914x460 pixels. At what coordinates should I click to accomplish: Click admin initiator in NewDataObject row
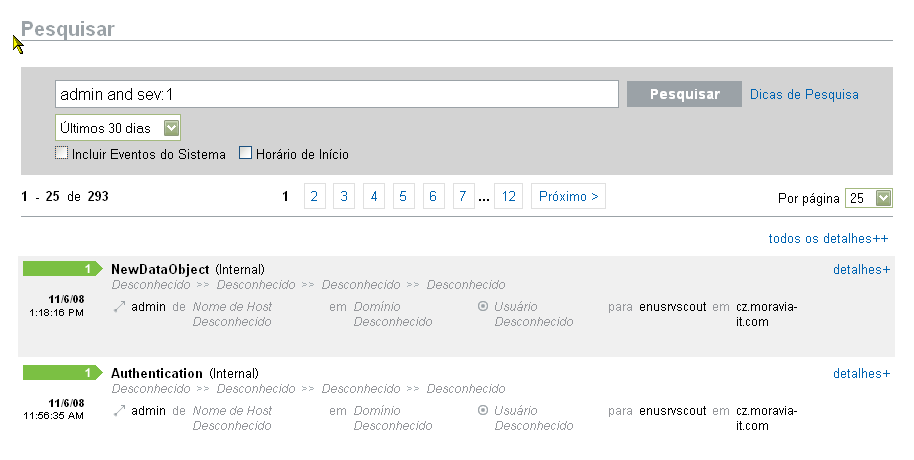[148, 307]
